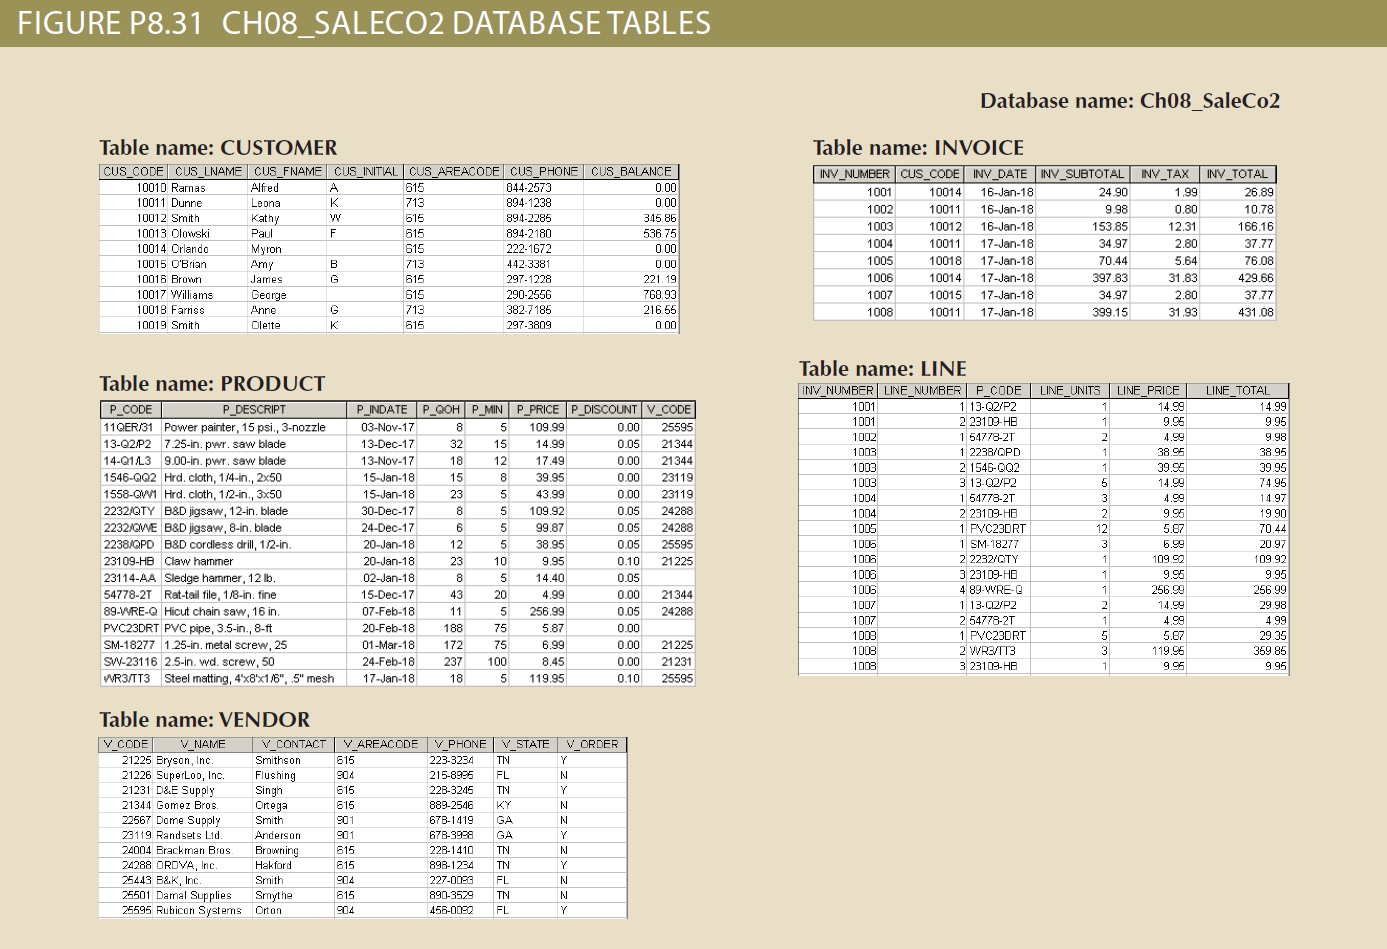Select the INV_NUMBER header in INVOICE
This screenshot has height=949, width=1387.
(x=852, y=174)
